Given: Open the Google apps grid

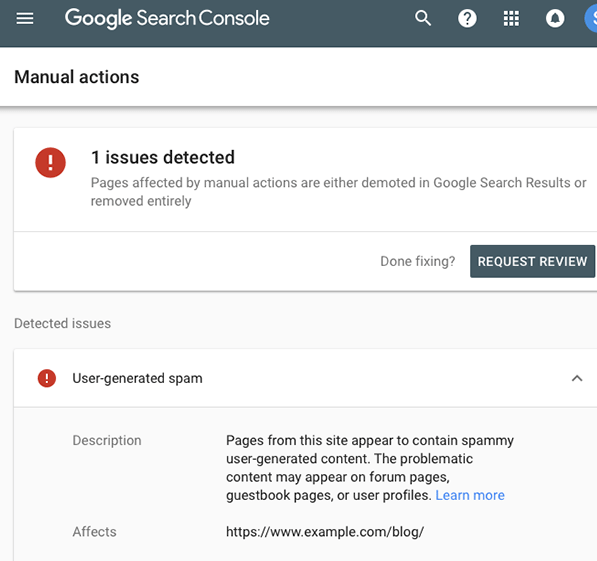Looking at the screenshot, I should (x=511, y=18).
